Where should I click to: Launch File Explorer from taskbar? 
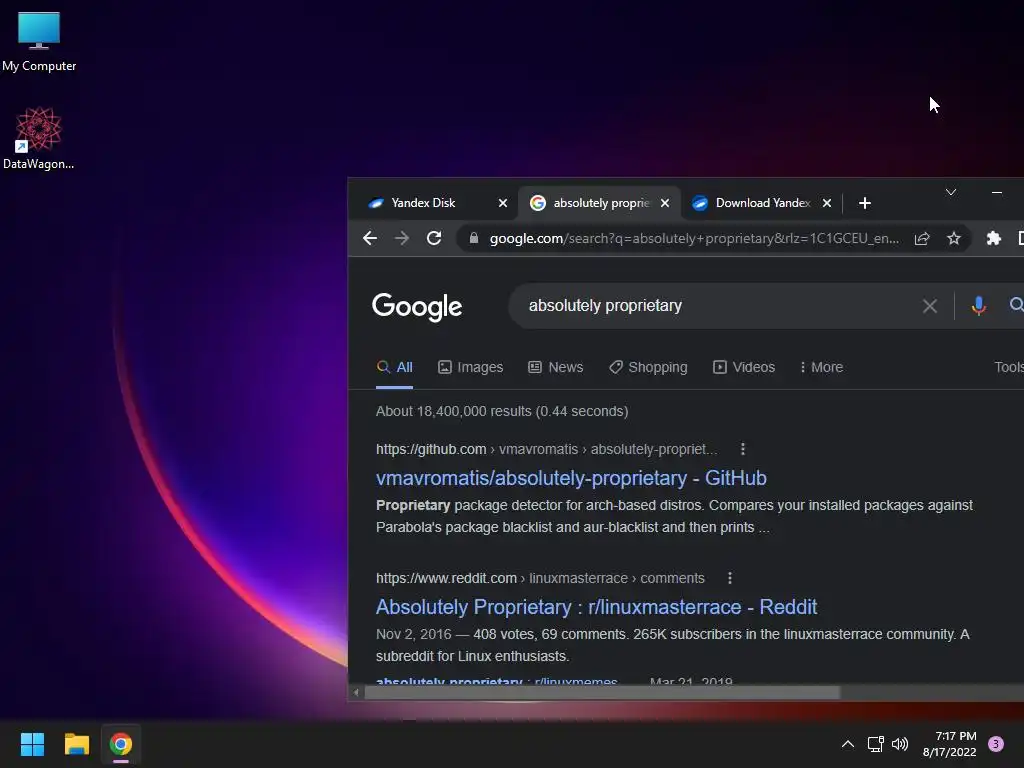click(x=76, y=744)
